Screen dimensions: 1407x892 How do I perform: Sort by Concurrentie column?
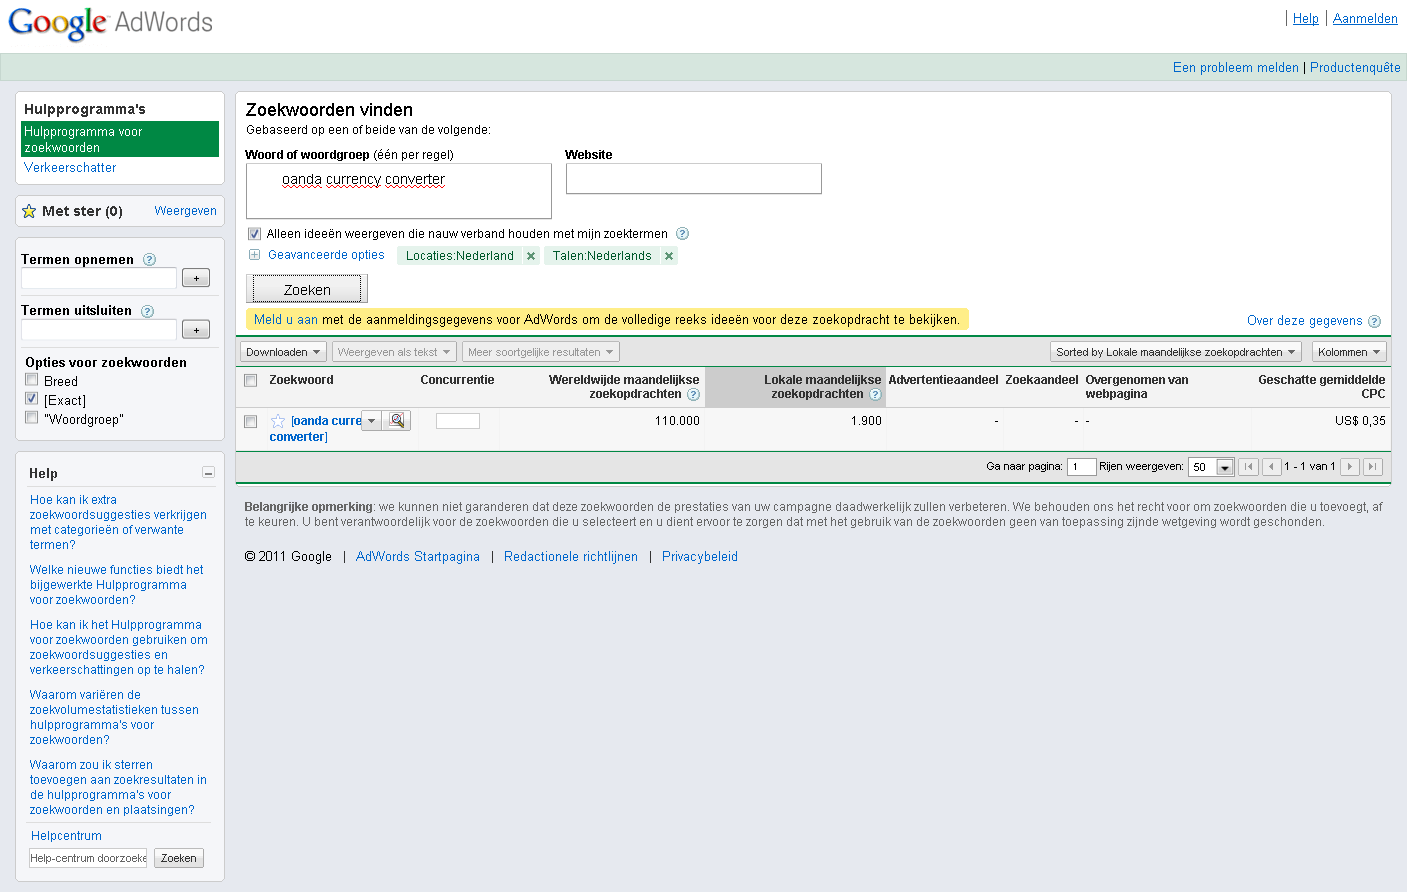(457, 380)
